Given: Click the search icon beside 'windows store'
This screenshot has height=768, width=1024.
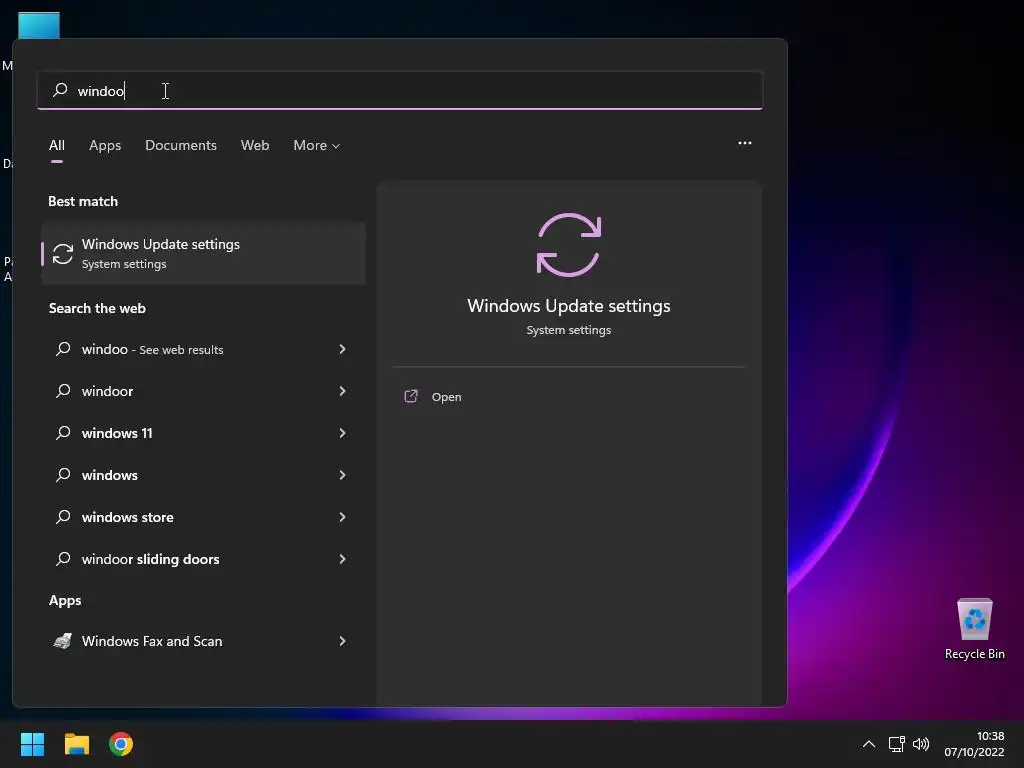Looking at the screenshot, I should point(63,517).
